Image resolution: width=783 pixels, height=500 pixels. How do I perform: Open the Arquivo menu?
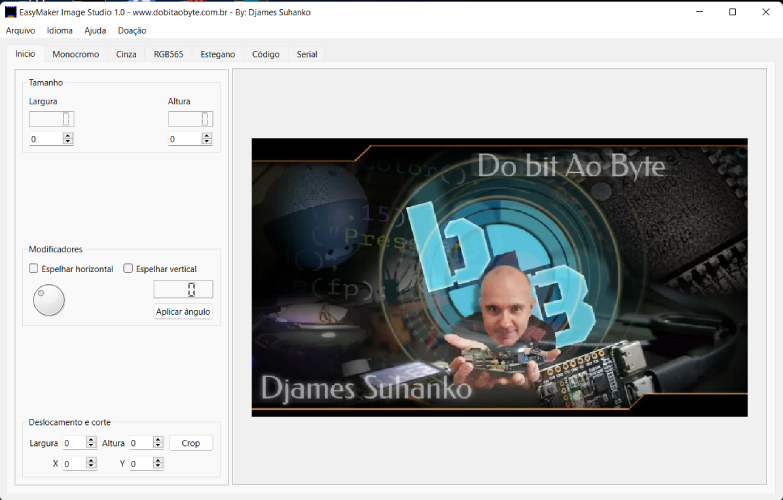click(20, 30)
